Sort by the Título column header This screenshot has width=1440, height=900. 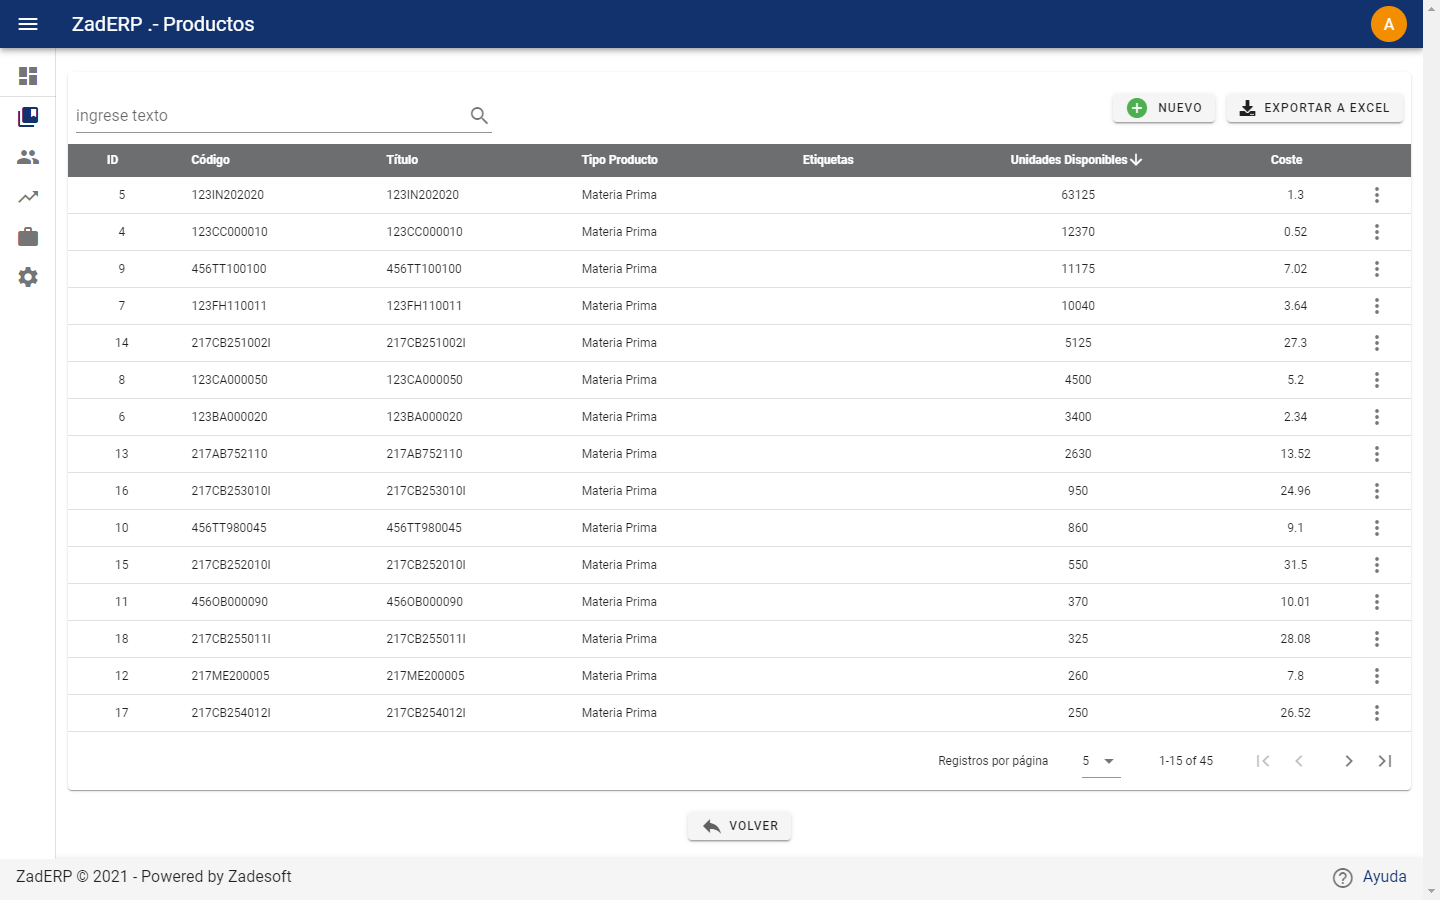pos(402,160)
